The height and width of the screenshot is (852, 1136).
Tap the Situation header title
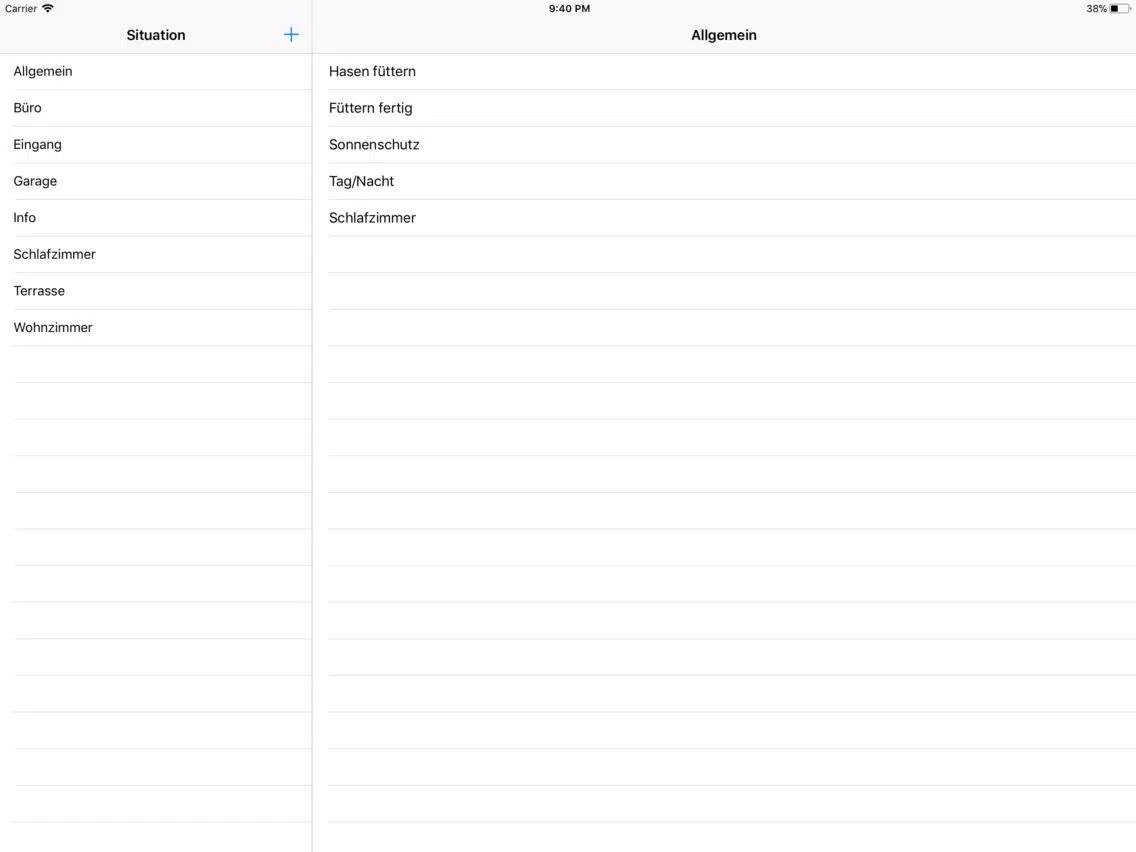coord(156,35)
